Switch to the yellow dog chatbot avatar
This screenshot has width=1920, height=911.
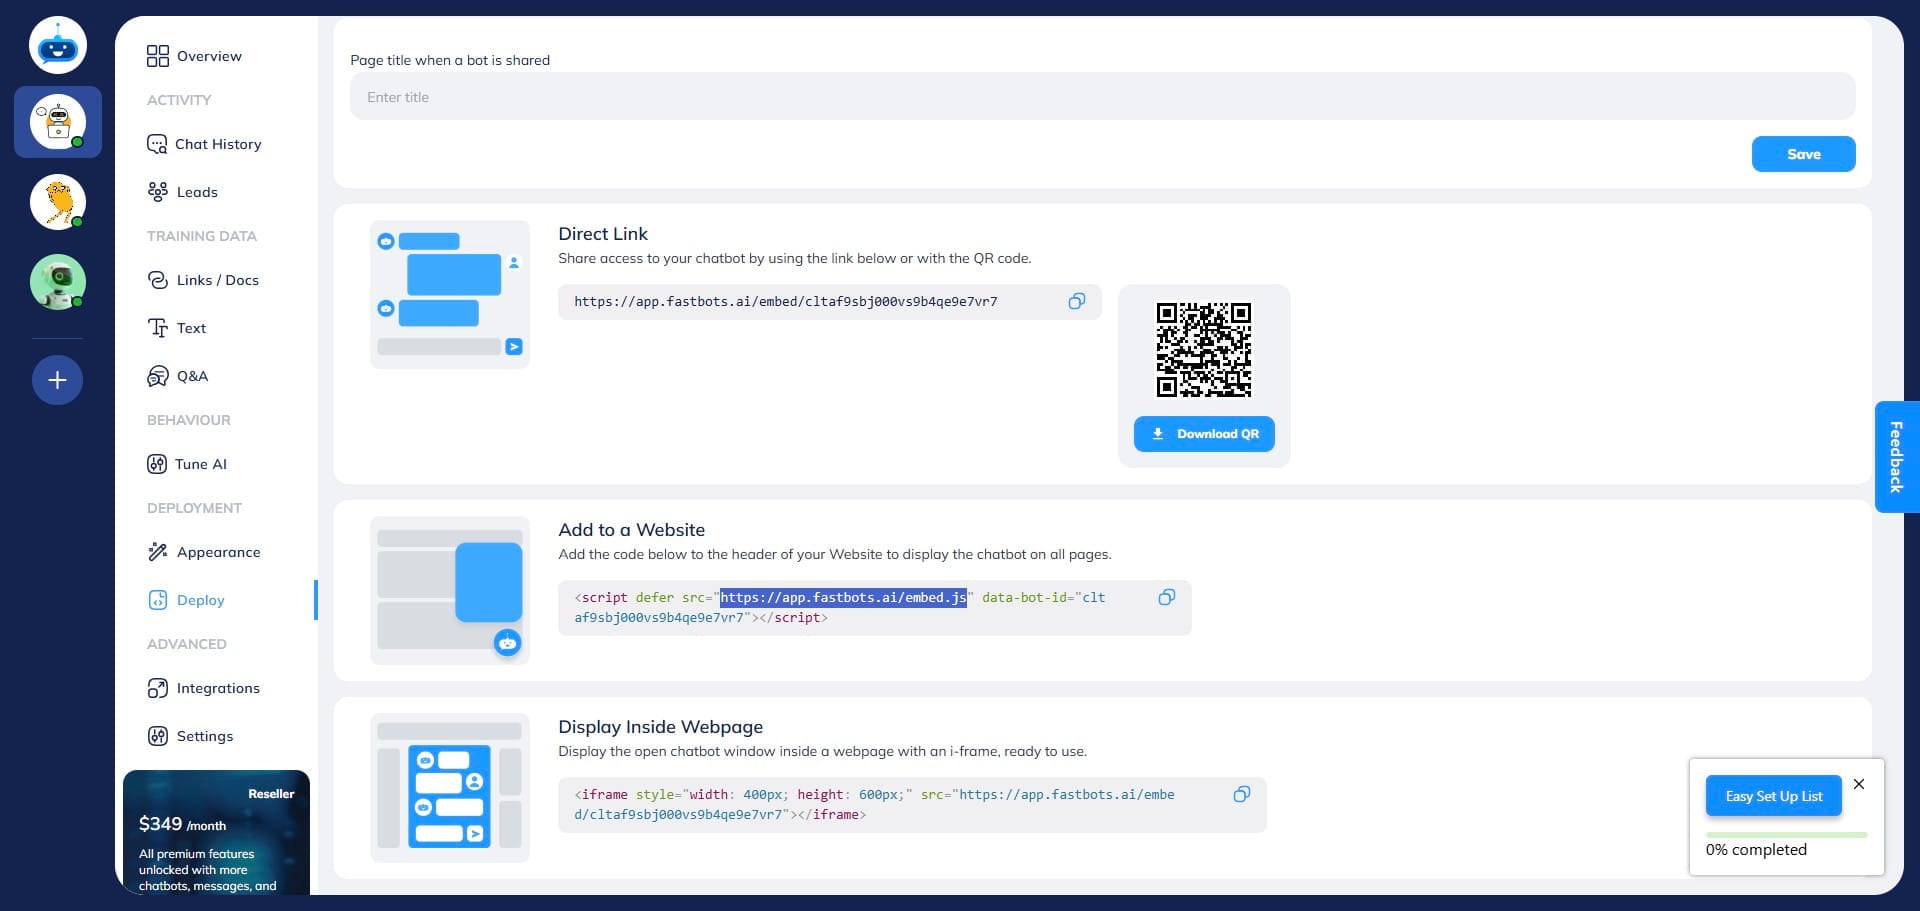[x=57, y=202]
